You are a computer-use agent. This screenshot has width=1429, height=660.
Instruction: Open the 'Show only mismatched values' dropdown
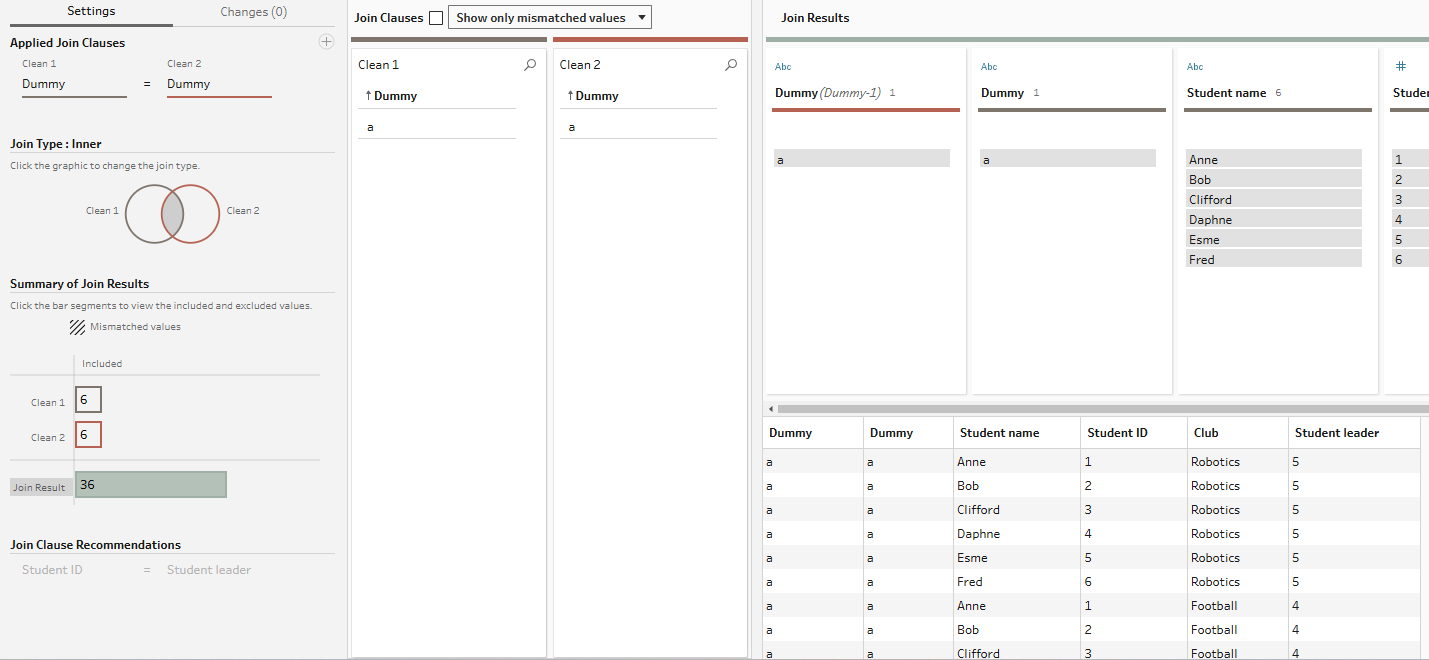[550, 18]
